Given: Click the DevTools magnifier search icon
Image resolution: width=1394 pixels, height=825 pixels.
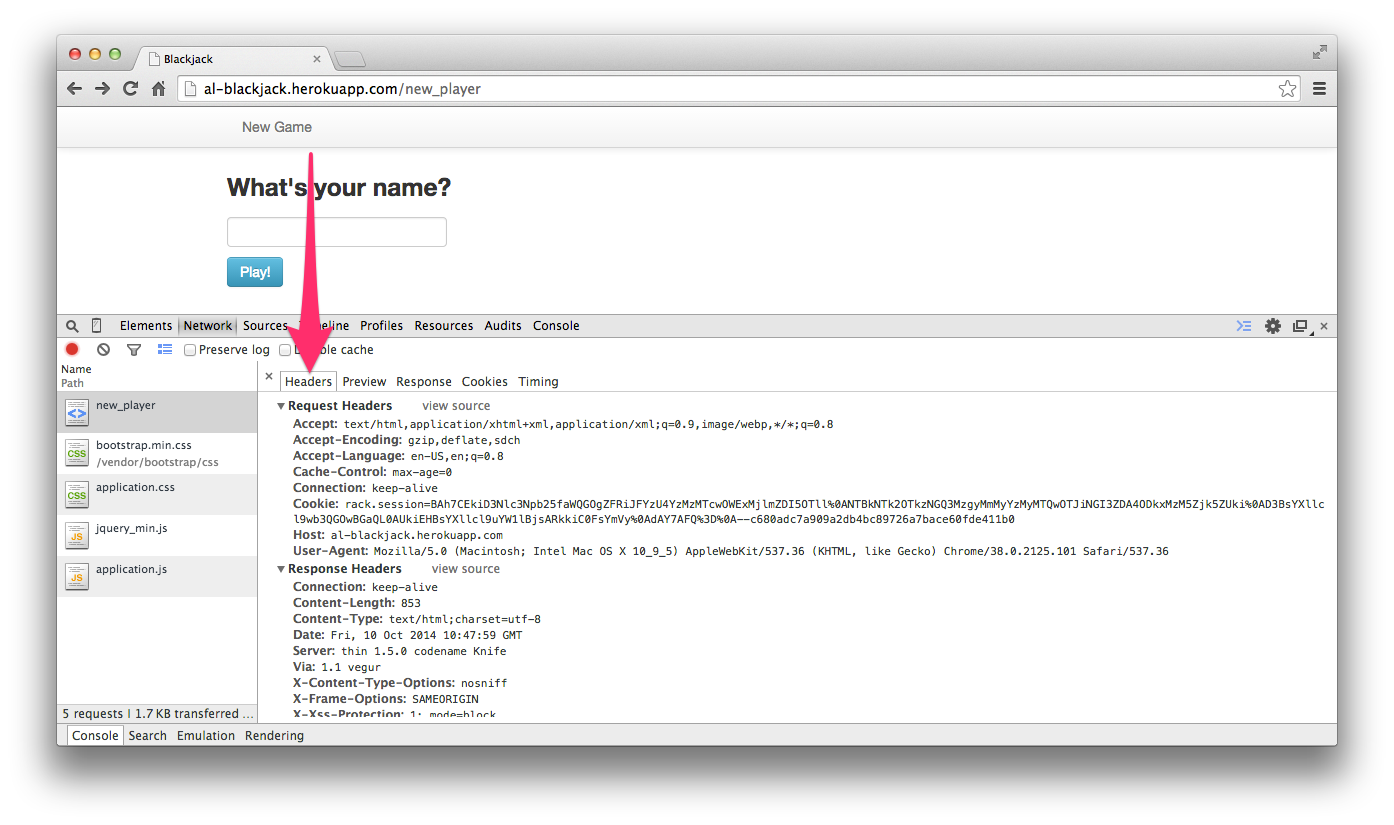Looking at the screenshot, I should point(72,326).
